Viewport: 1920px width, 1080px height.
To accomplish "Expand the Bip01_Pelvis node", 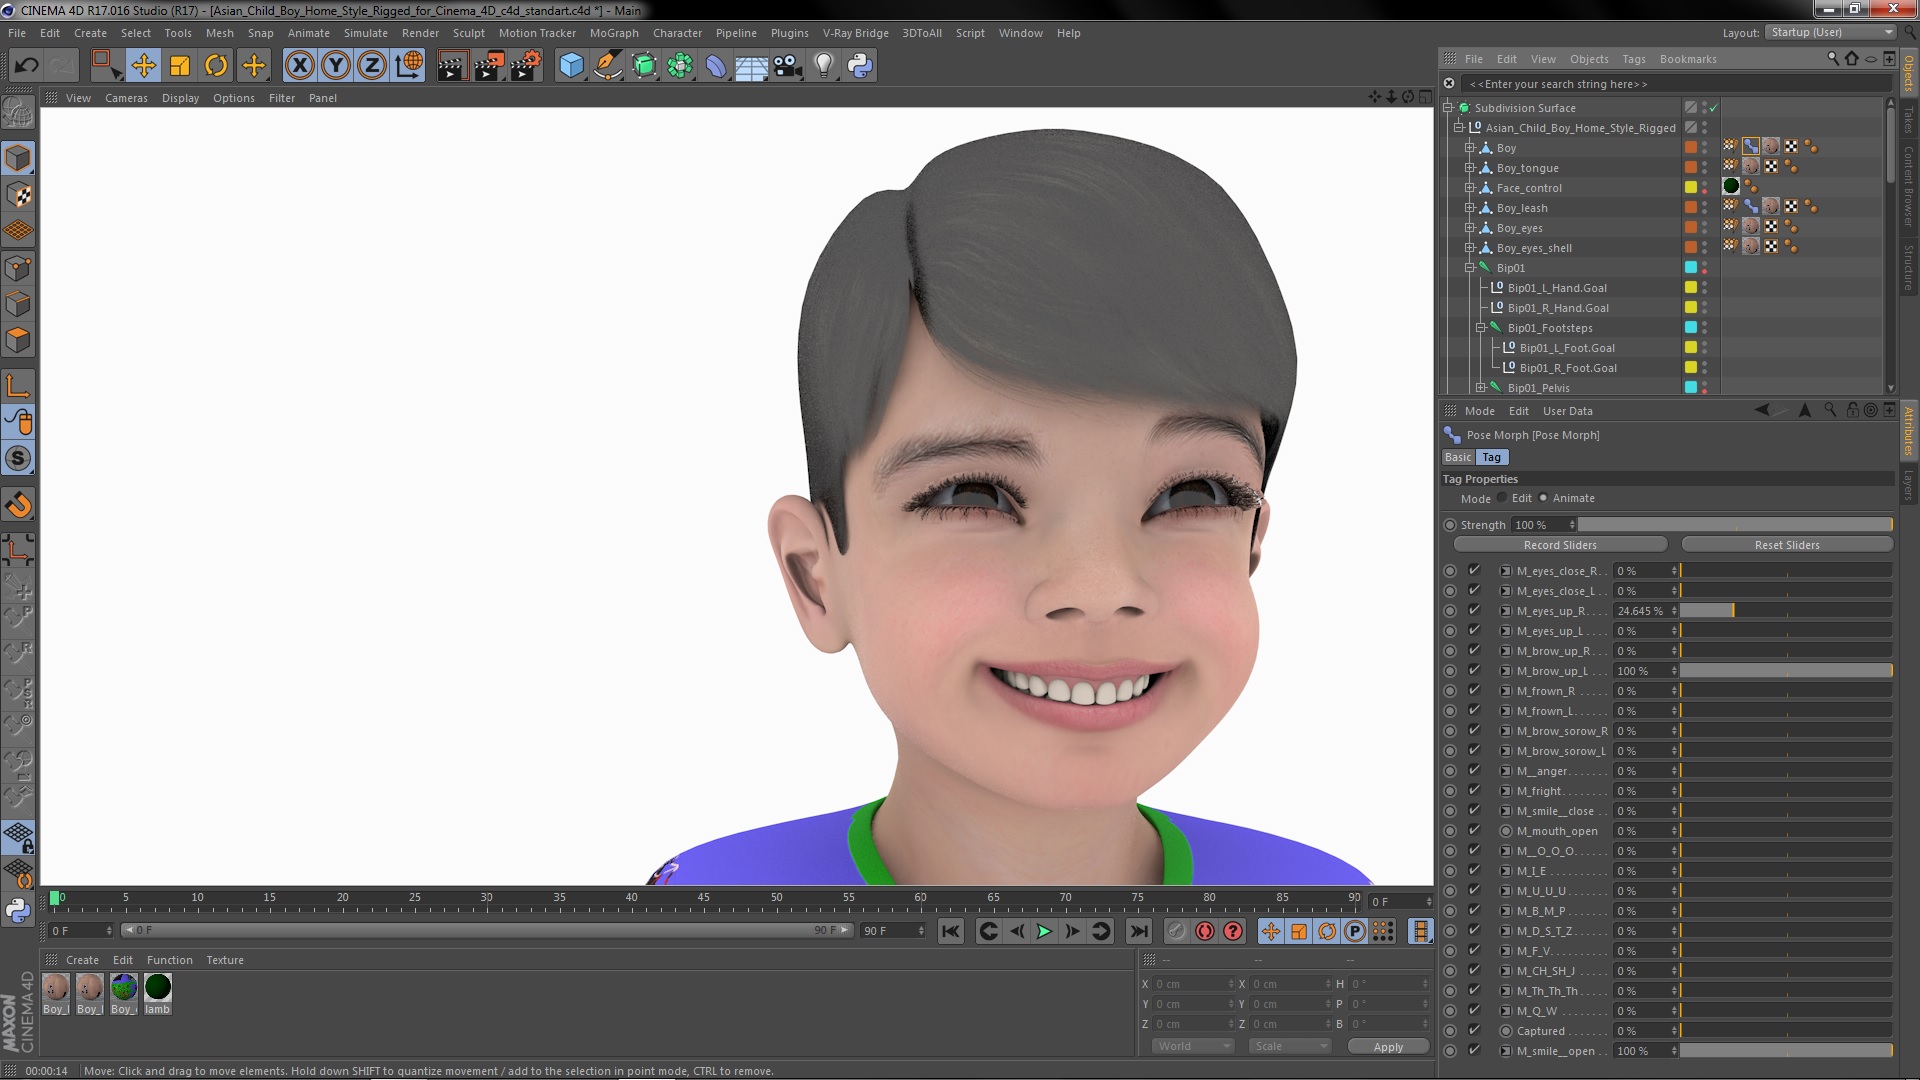I will pos(1481,388).
